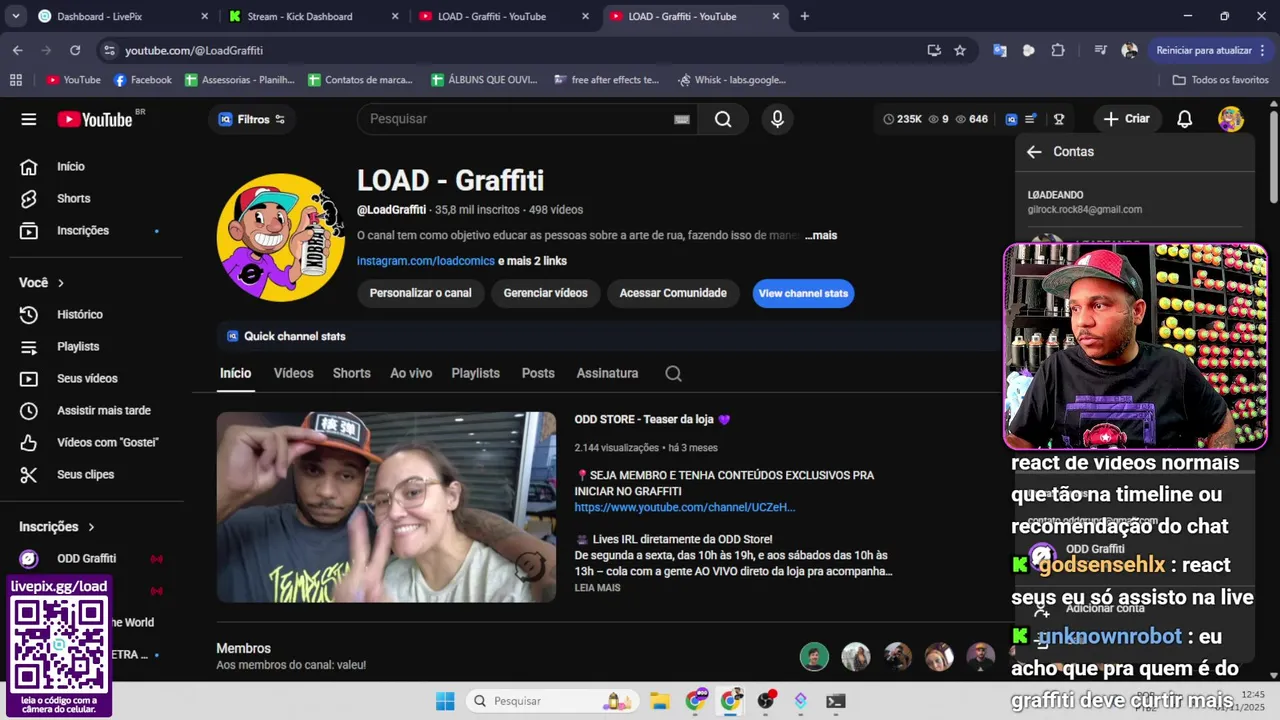1280x720 pixels.
Task: Expand the Você section
Action: pyautogui.click(x=42, y=283)
